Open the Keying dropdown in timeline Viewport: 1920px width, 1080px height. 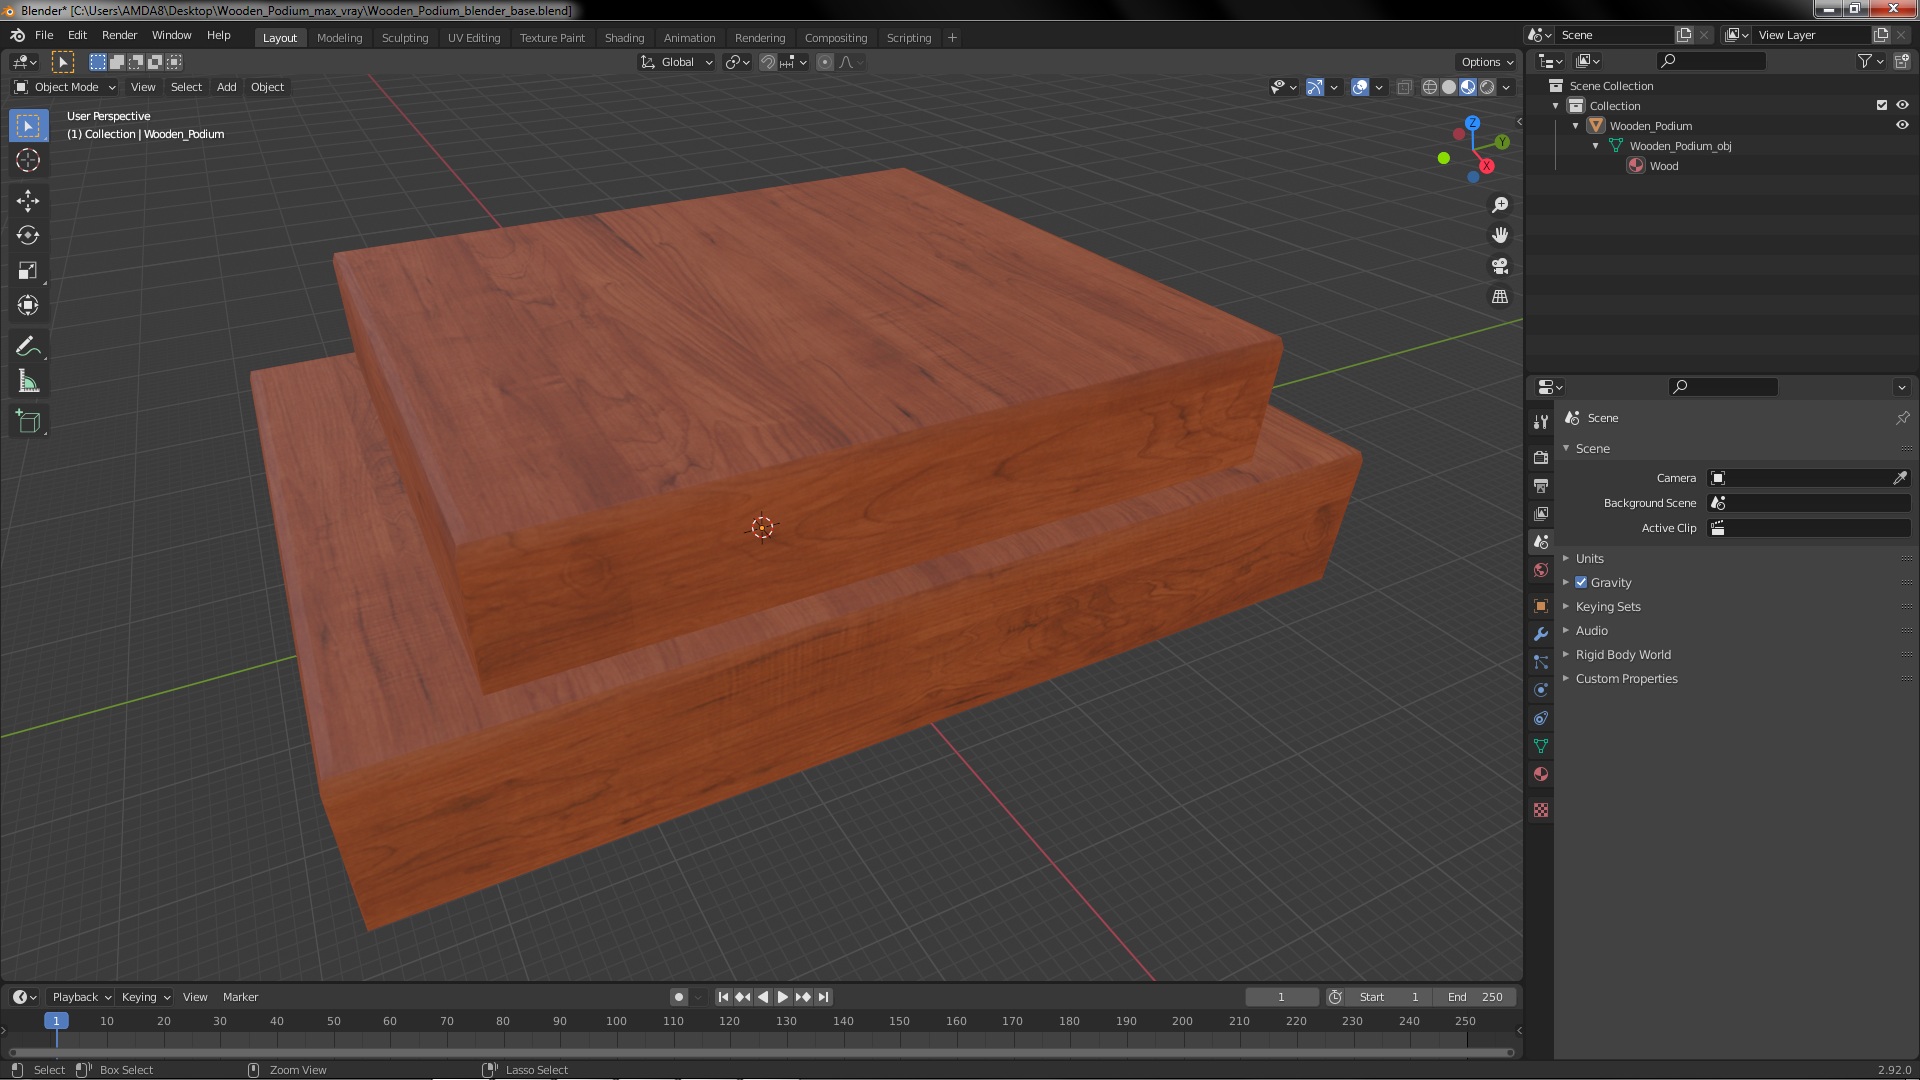[146, 997]
